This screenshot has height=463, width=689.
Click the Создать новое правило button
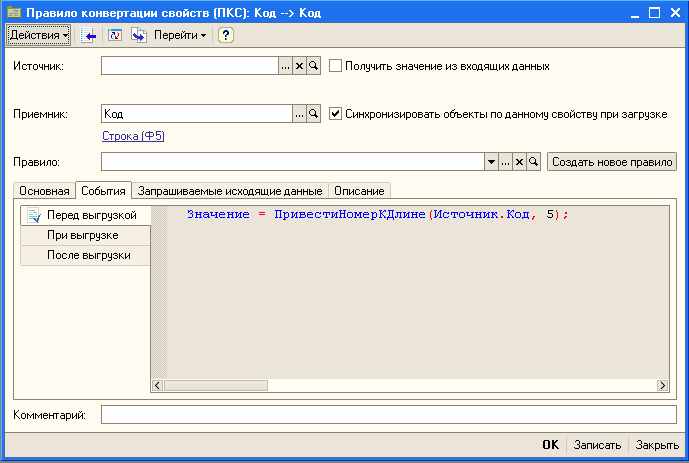pos(612,161)
